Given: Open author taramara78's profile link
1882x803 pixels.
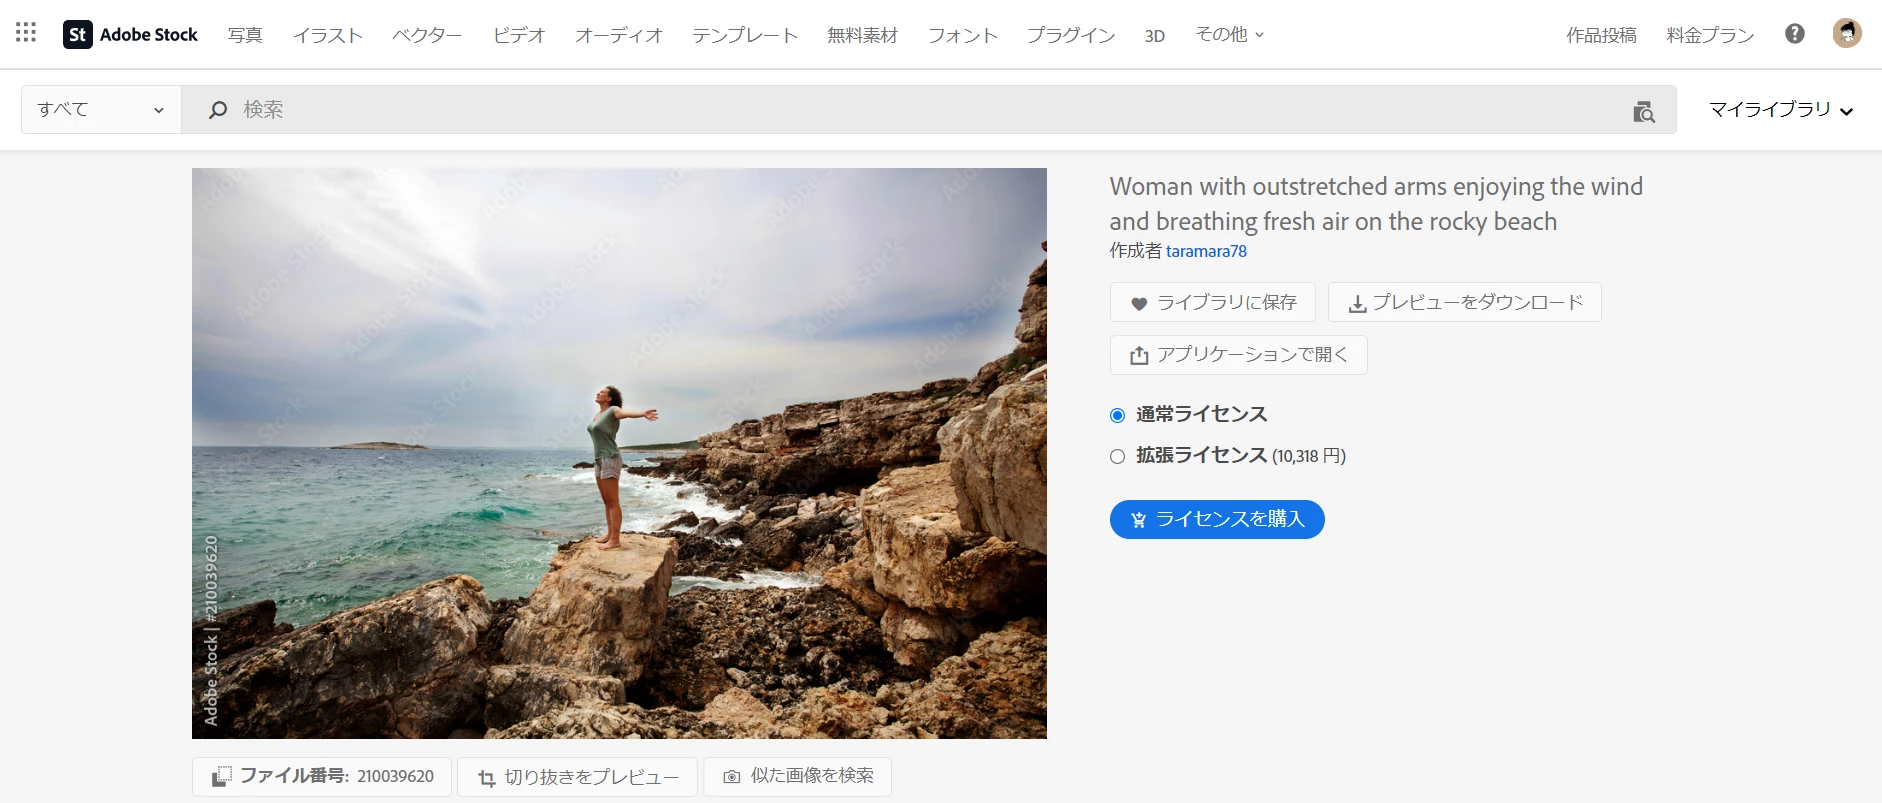Looking at the screenshot, I should pos(1206,251).
